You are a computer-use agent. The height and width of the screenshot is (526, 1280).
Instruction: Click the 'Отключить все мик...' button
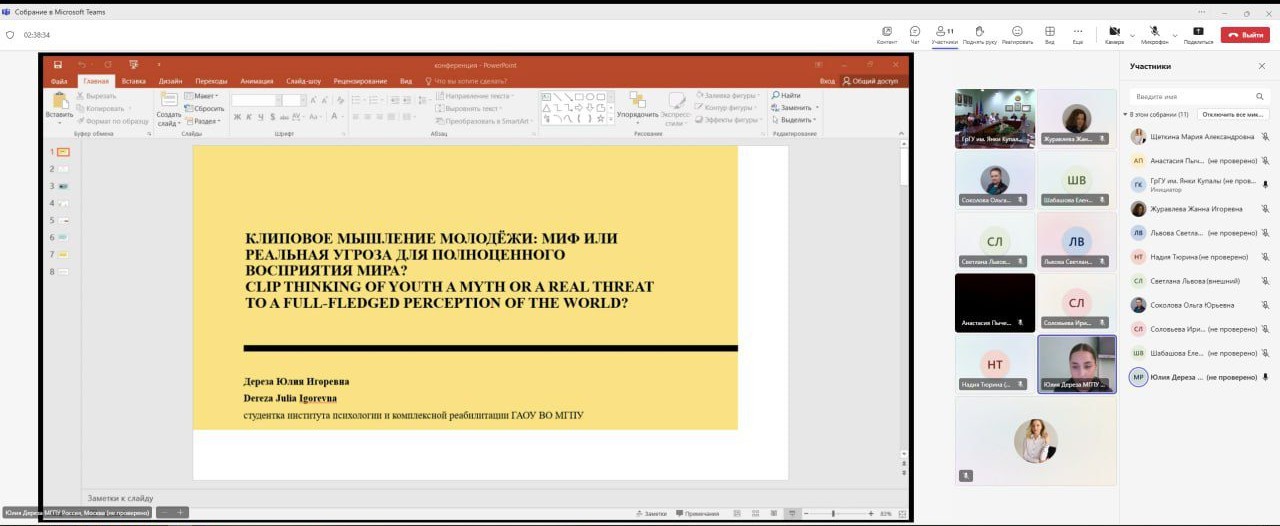coord(1233,115)
